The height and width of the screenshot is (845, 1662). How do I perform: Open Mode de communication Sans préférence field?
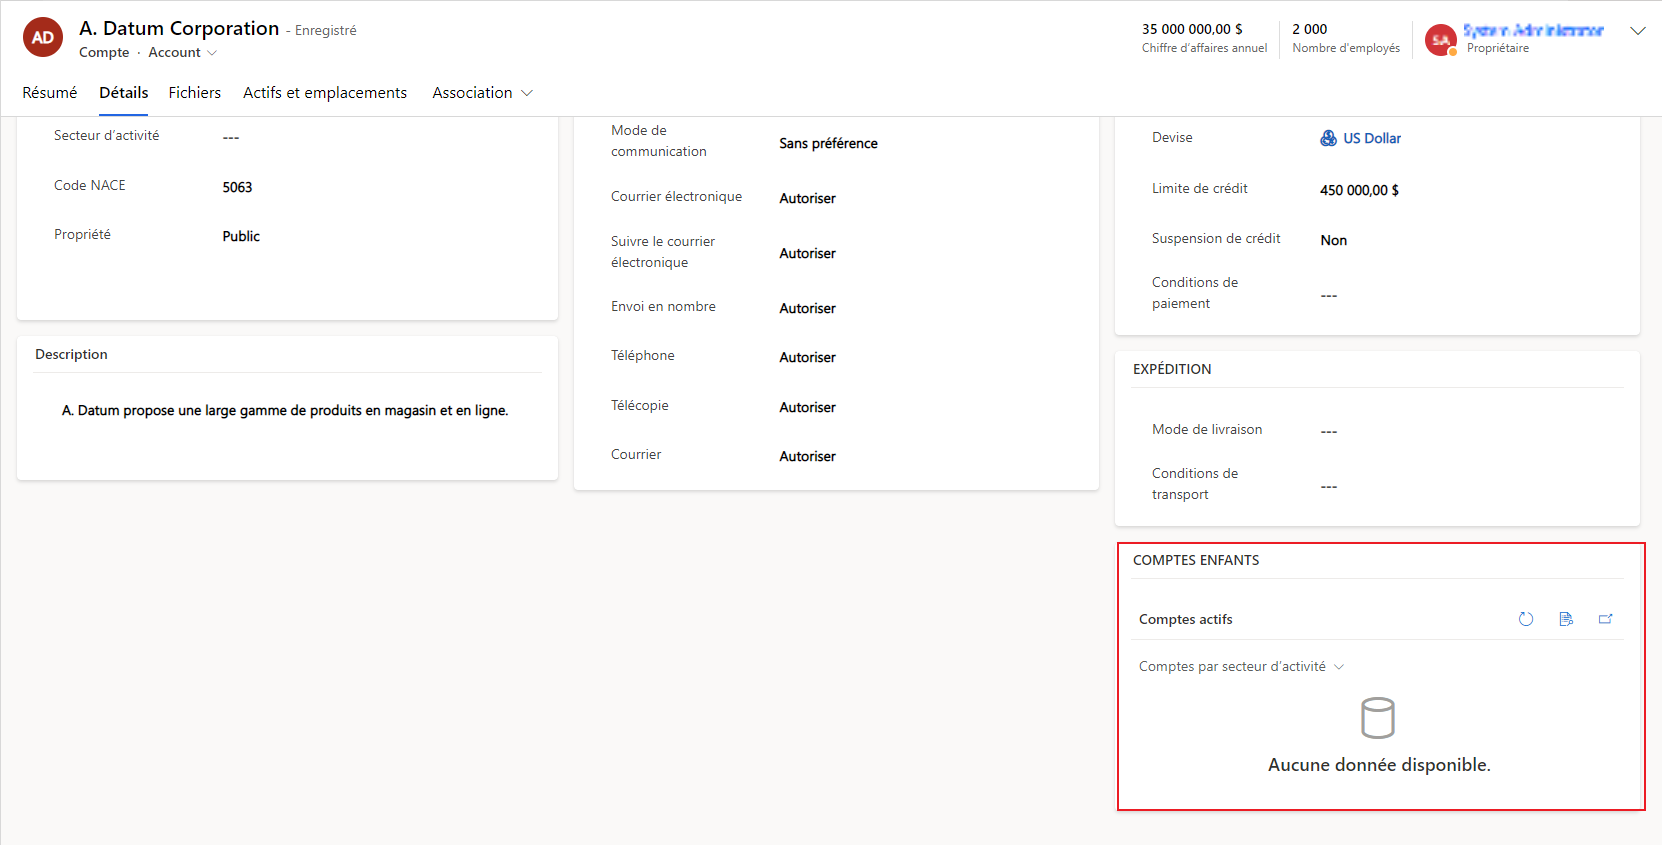pos(829,143)
